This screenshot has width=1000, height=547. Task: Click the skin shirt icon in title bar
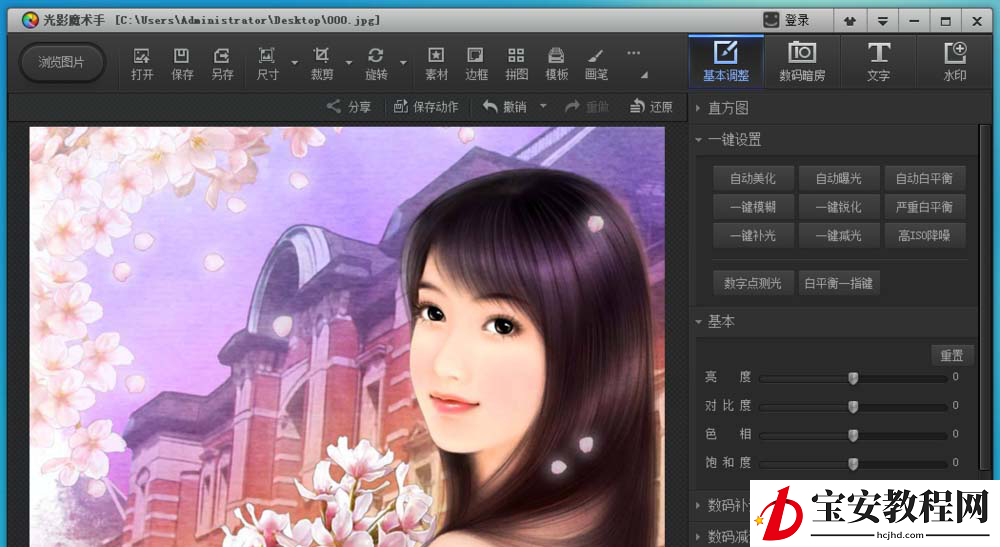(849, 21)
